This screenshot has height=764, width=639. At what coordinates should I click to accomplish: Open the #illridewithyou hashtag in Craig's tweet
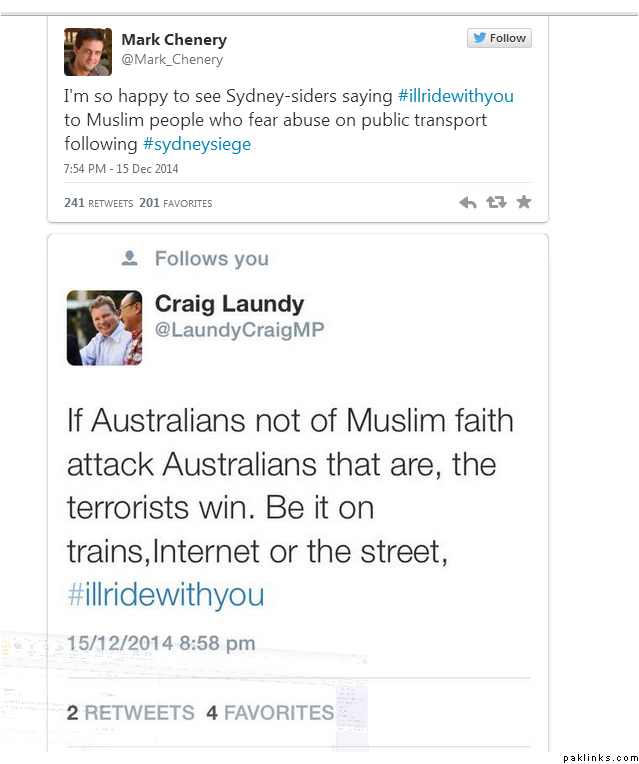tap(166, 595)
